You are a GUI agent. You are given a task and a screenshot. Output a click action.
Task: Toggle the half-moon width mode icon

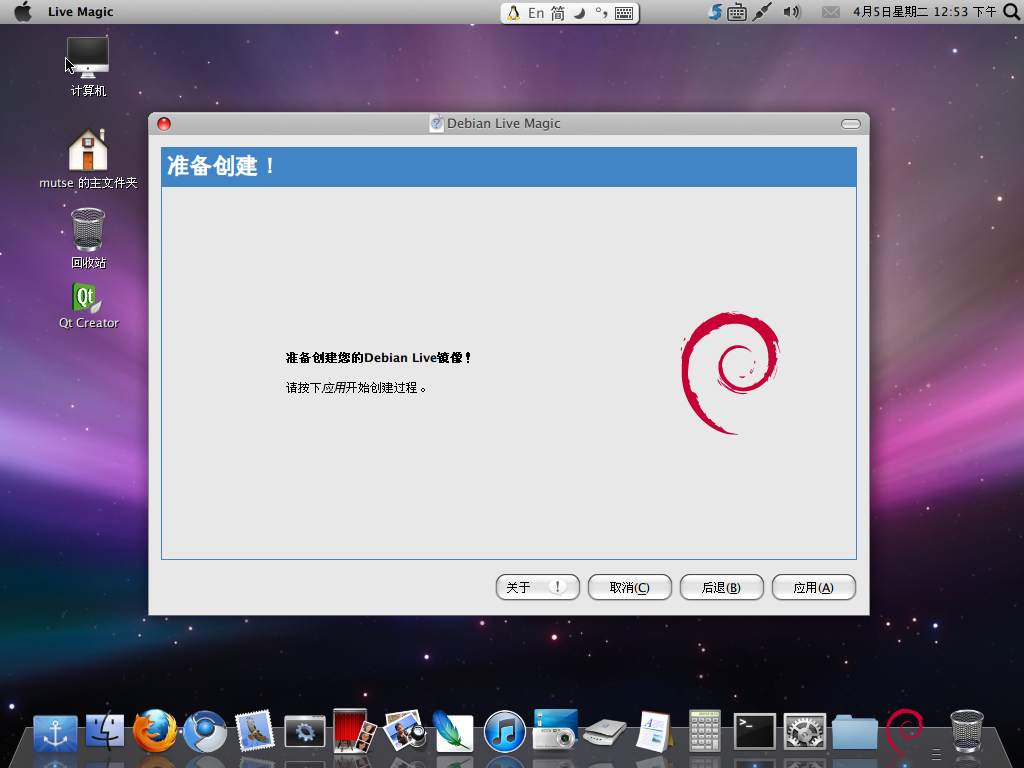point(579,13)
